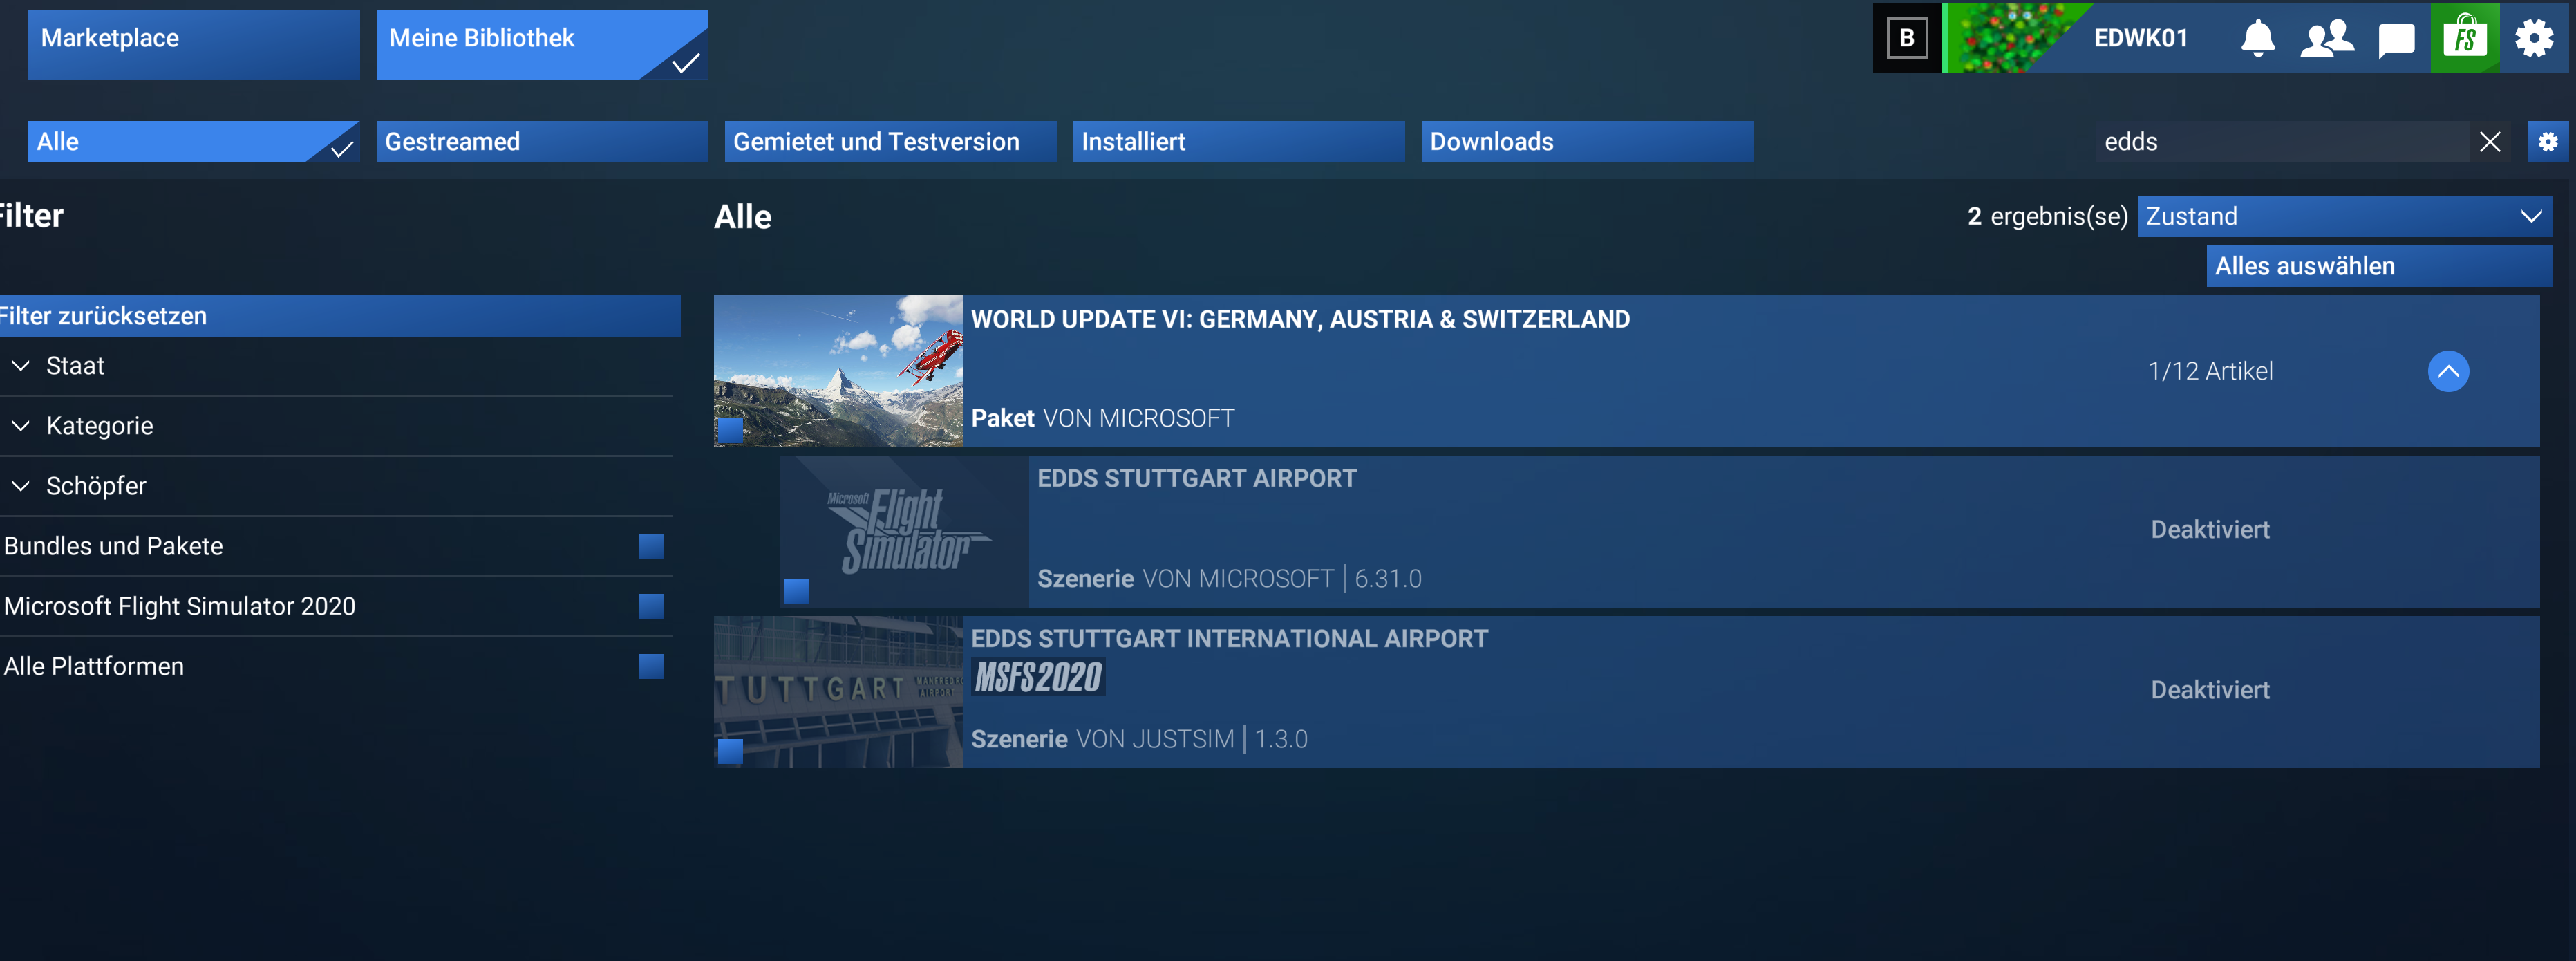Switch to the Marketplace tab
Image resolution: width=2576 pixels, height=961 pixels.
pyautogui.click(x=194, y=45)
